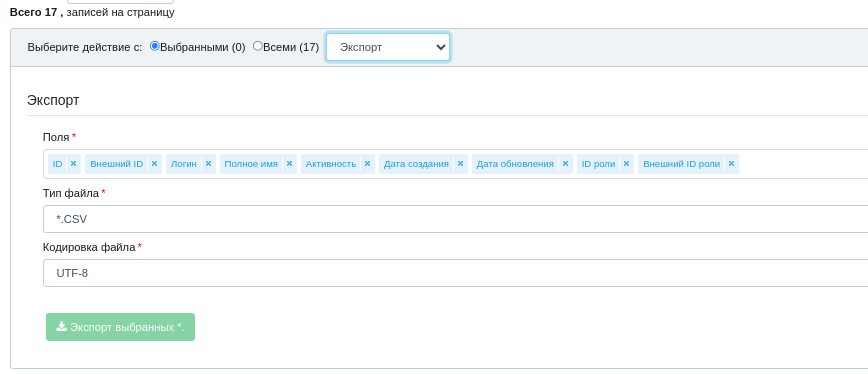
Task: Remove the Внешний ID роли tag
Action: pyautogui.click(x=731, y=164)
